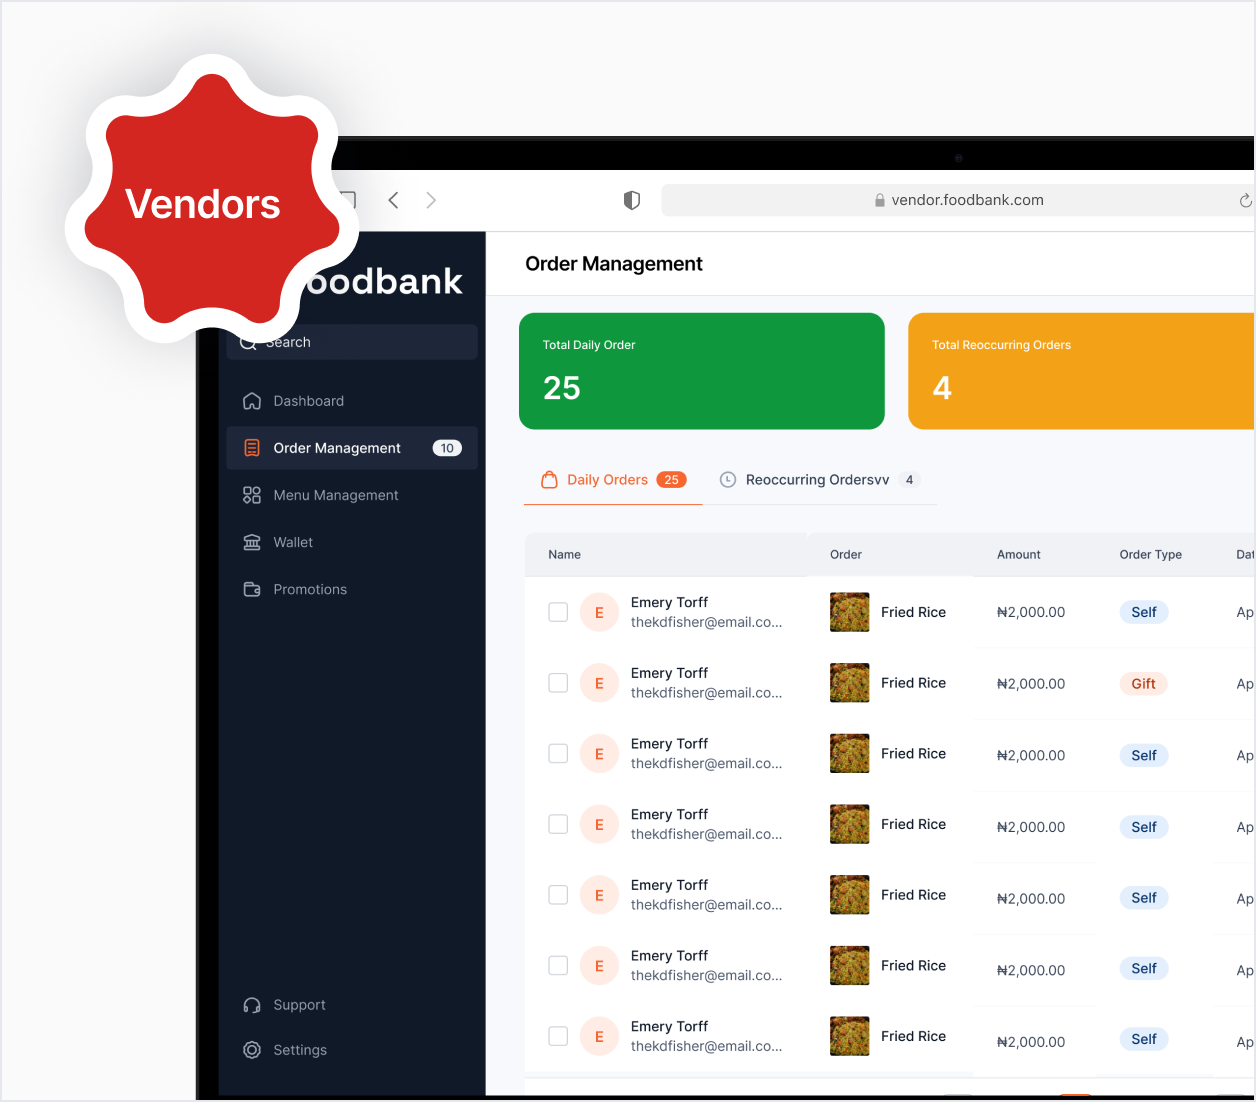Screen dimensions: 1256x1102
Task: Check the checkbox for the first Emery Torff order
Action: (x=557, y=611)
